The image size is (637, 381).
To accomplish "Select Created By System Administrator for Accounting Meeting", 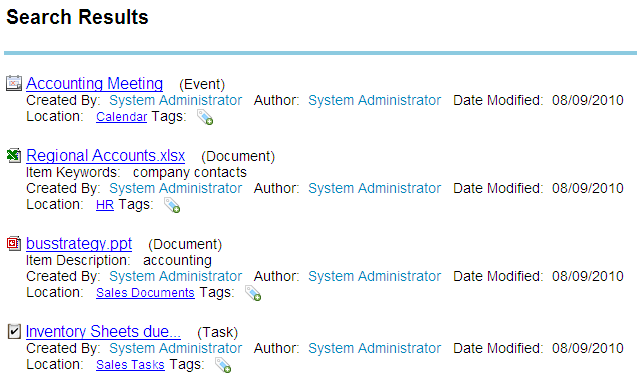I will point(176,100).
